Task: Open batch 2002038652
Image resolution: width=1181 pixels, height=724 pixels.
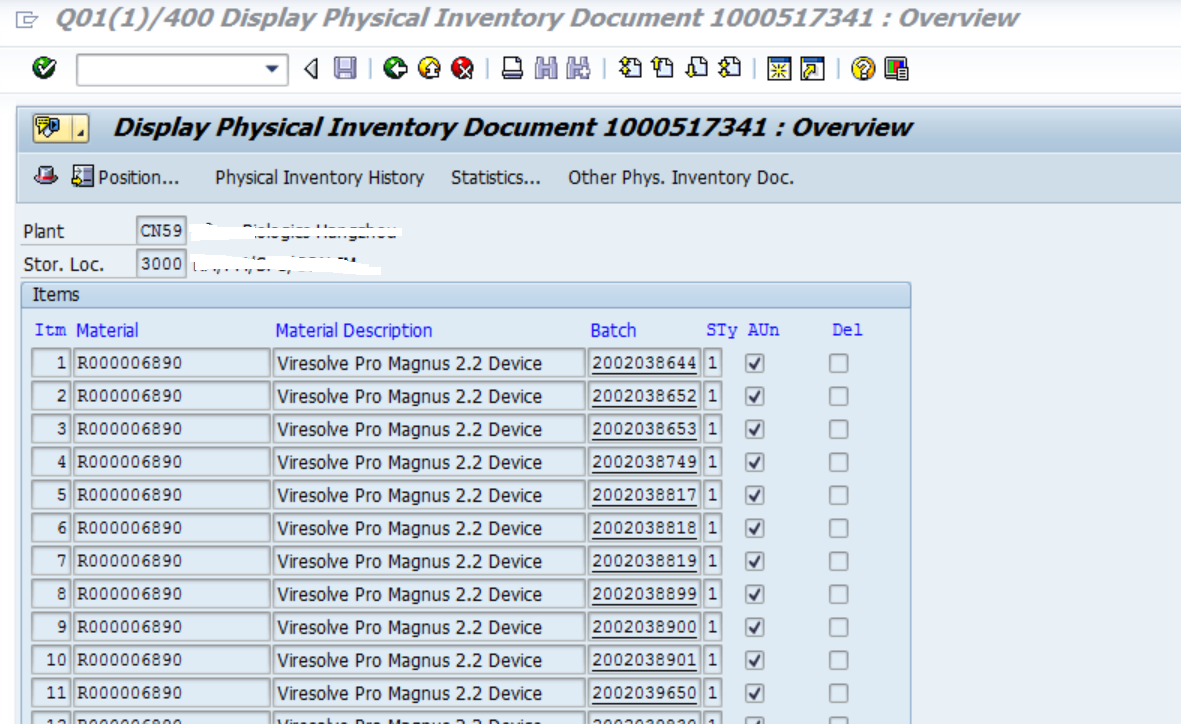Action: [644, 396]
